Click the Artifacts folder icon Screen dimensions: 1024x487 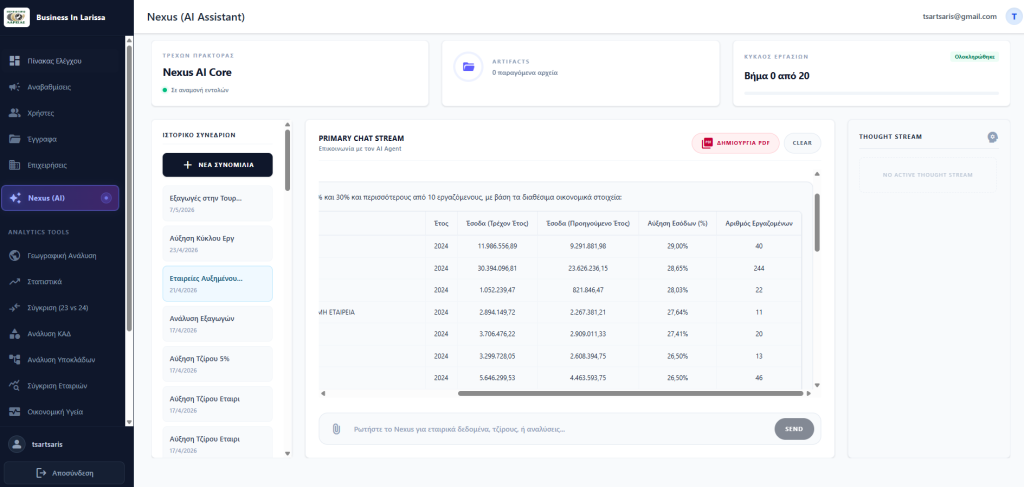coord(468,67)
